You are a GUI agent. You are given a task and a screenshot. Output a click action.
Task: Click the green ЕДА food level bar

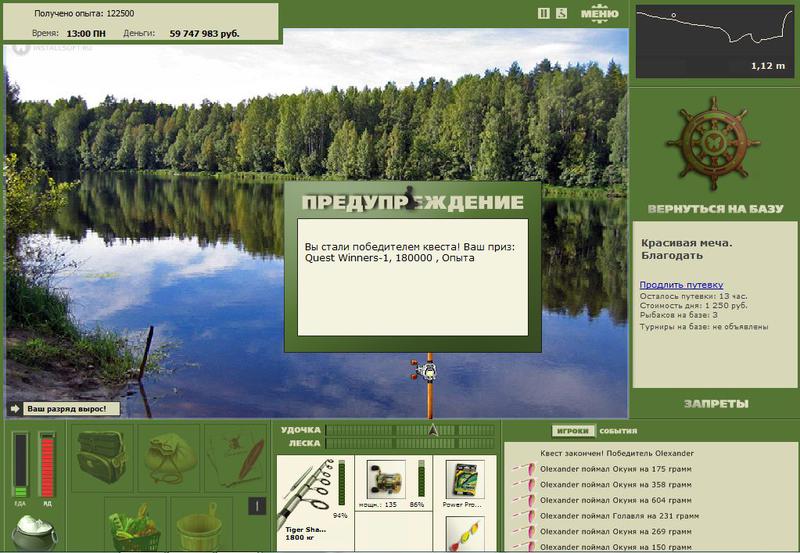coord(20,465)
